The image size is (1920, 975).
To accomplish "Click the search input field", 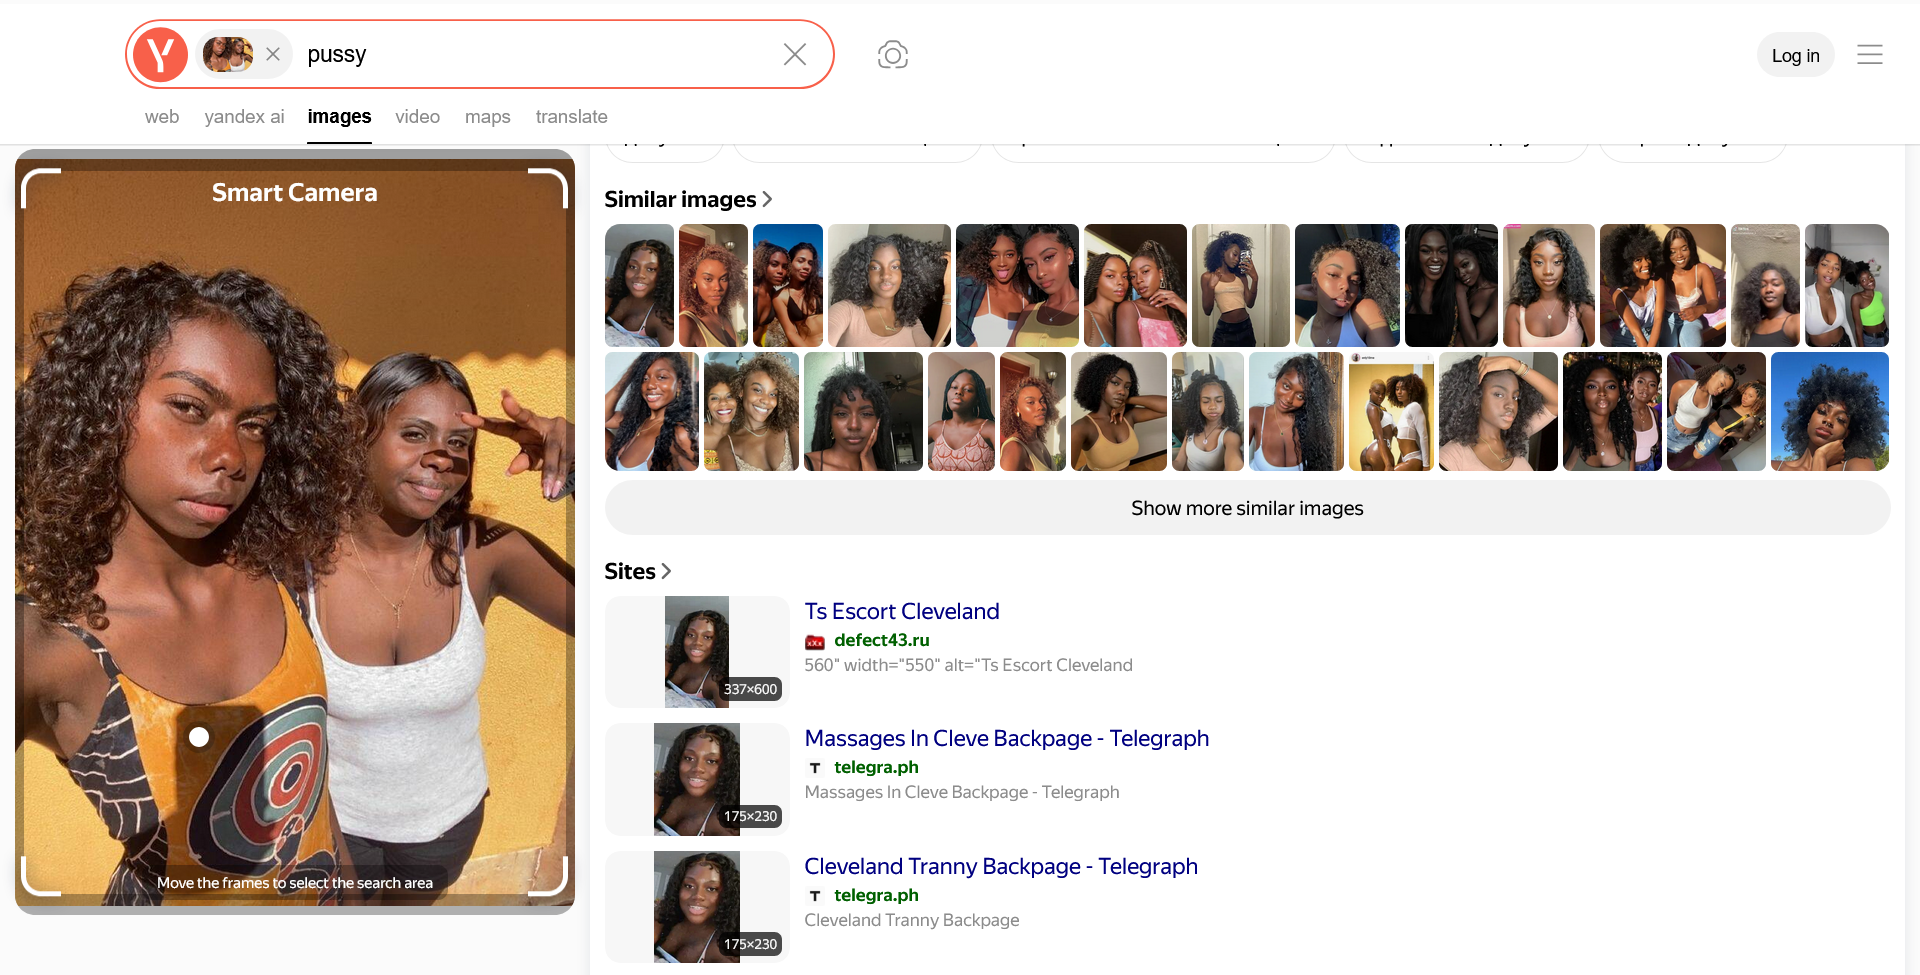I will coord(540,54).
